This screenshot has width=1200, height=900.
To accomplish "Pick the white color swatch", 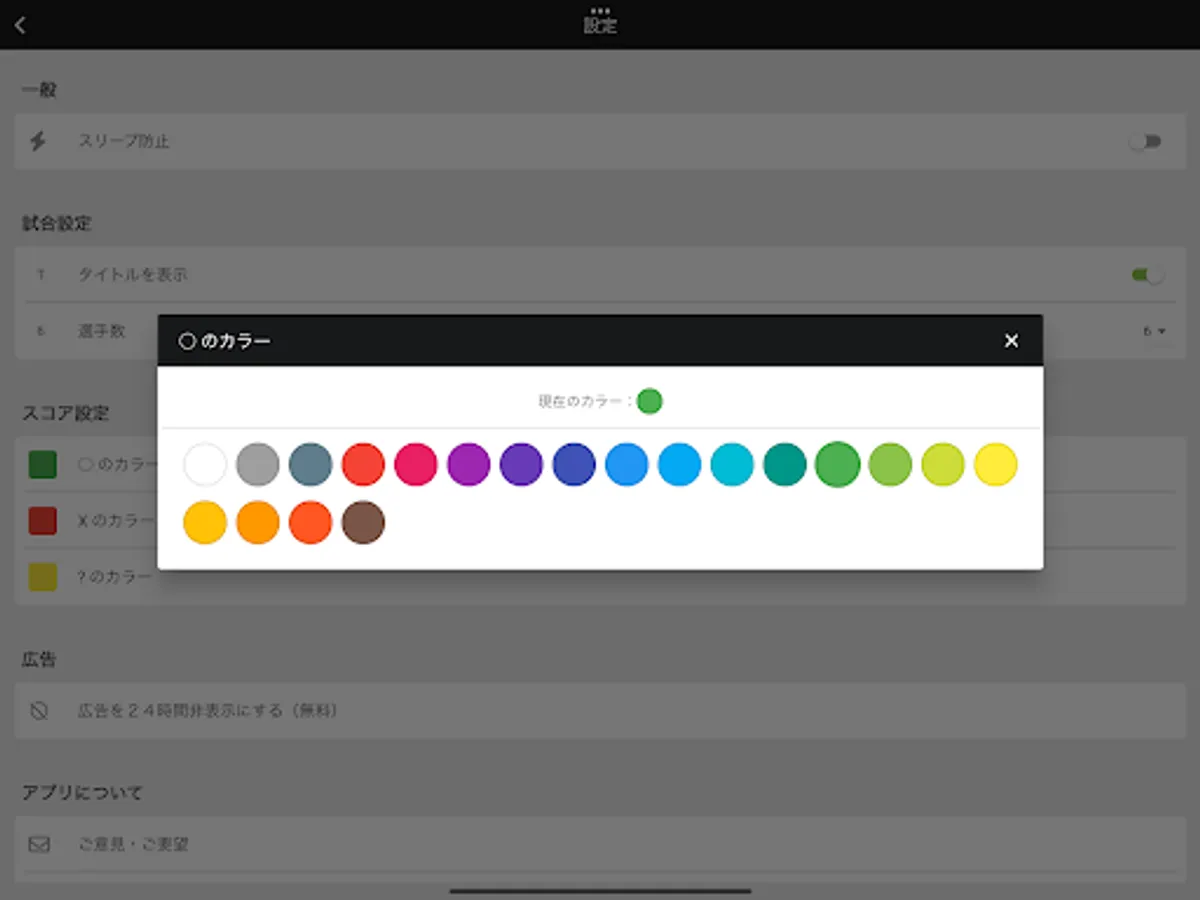I will [205, 465].
